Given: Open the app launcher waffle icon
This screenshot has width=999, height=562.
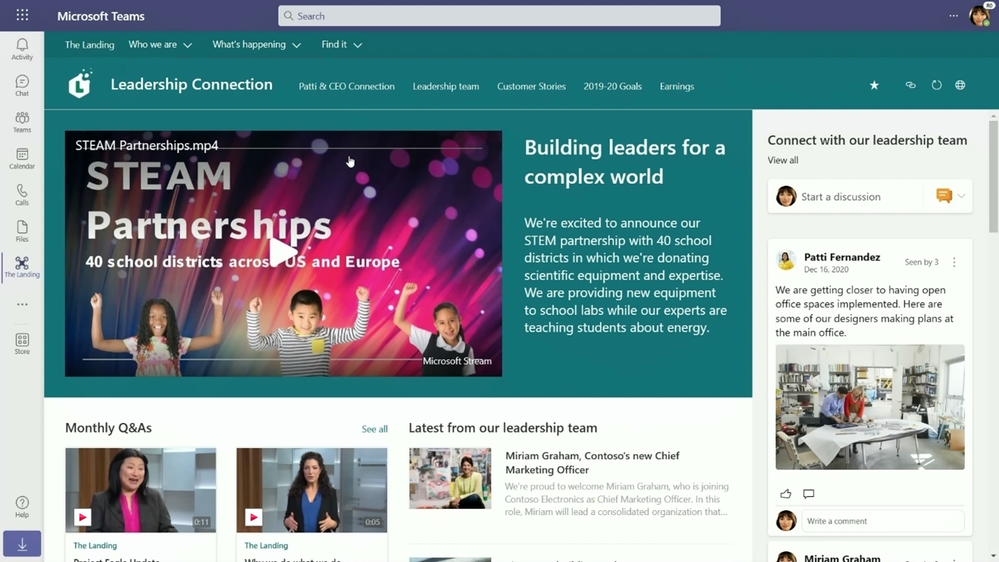Looking at the screenshot, I should click(x=22, y=15).
